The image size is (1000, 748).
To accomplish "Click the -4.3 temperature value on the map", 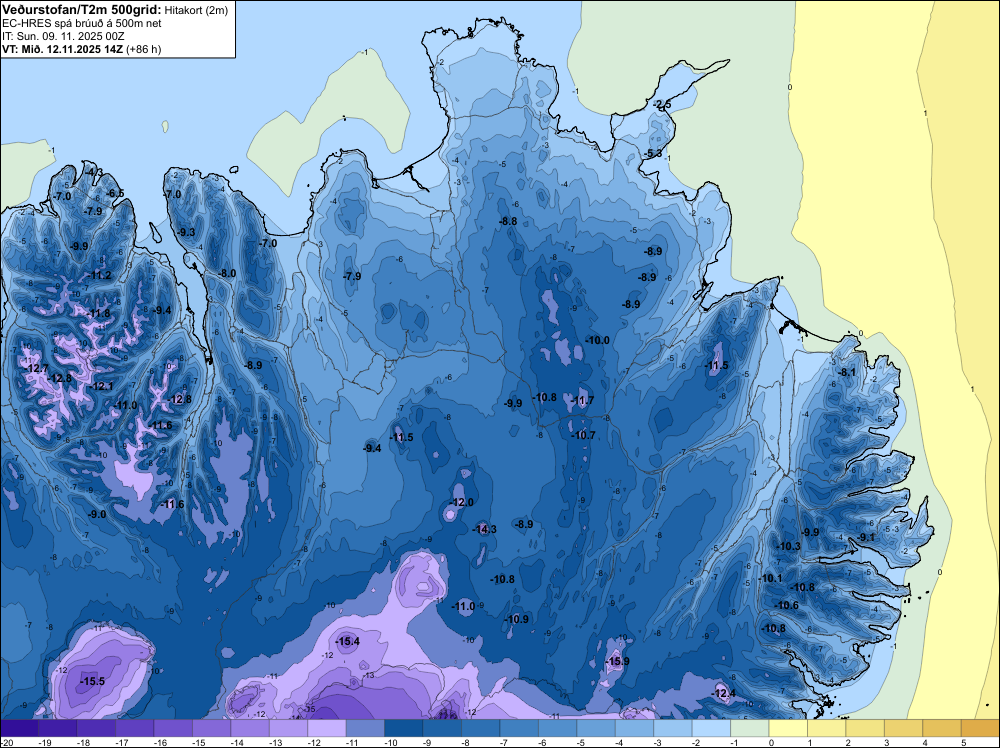I will pos(95,172).
